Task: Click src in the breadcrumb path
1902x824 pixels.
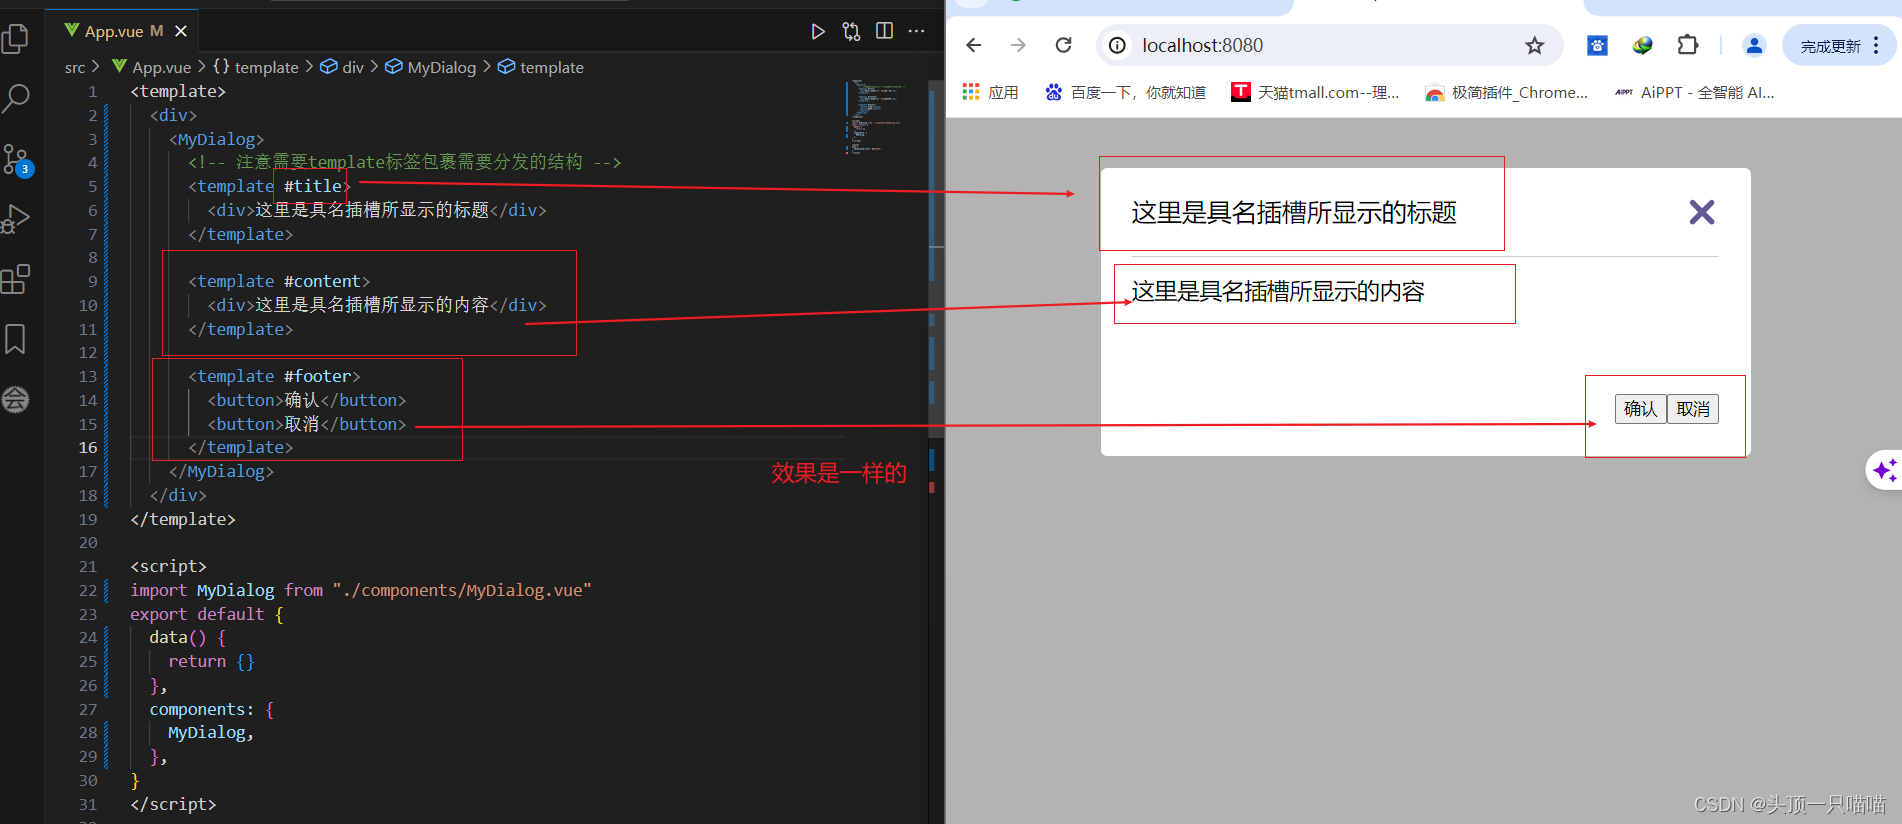Action: tap(75, 67)
